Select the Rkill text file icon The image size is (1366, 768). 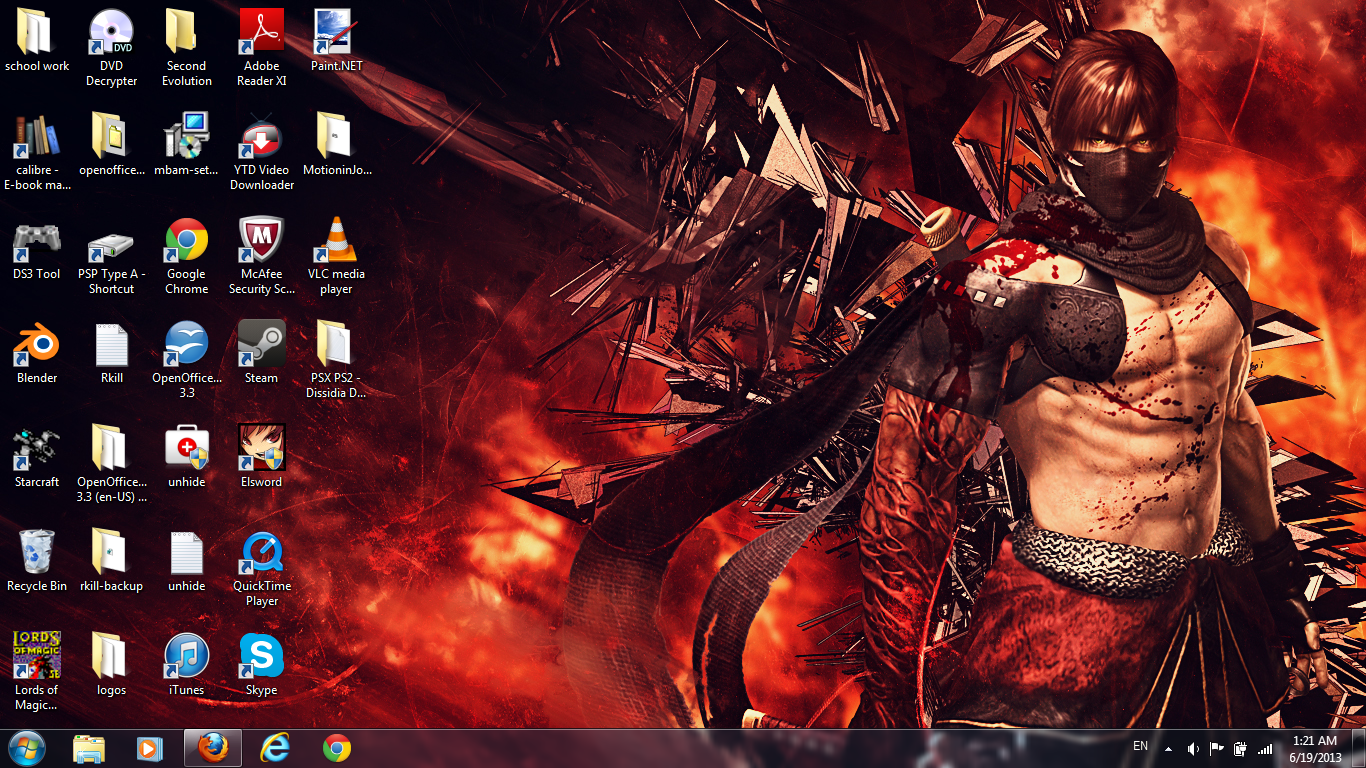coord(111,344)
